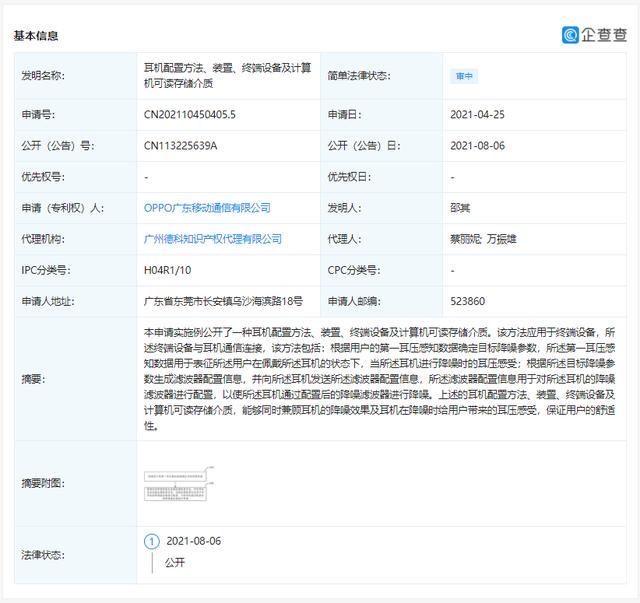Screen dimensions: 640x603
Task: Select the IPC classification H04R1/10
Action: (167, 270)
